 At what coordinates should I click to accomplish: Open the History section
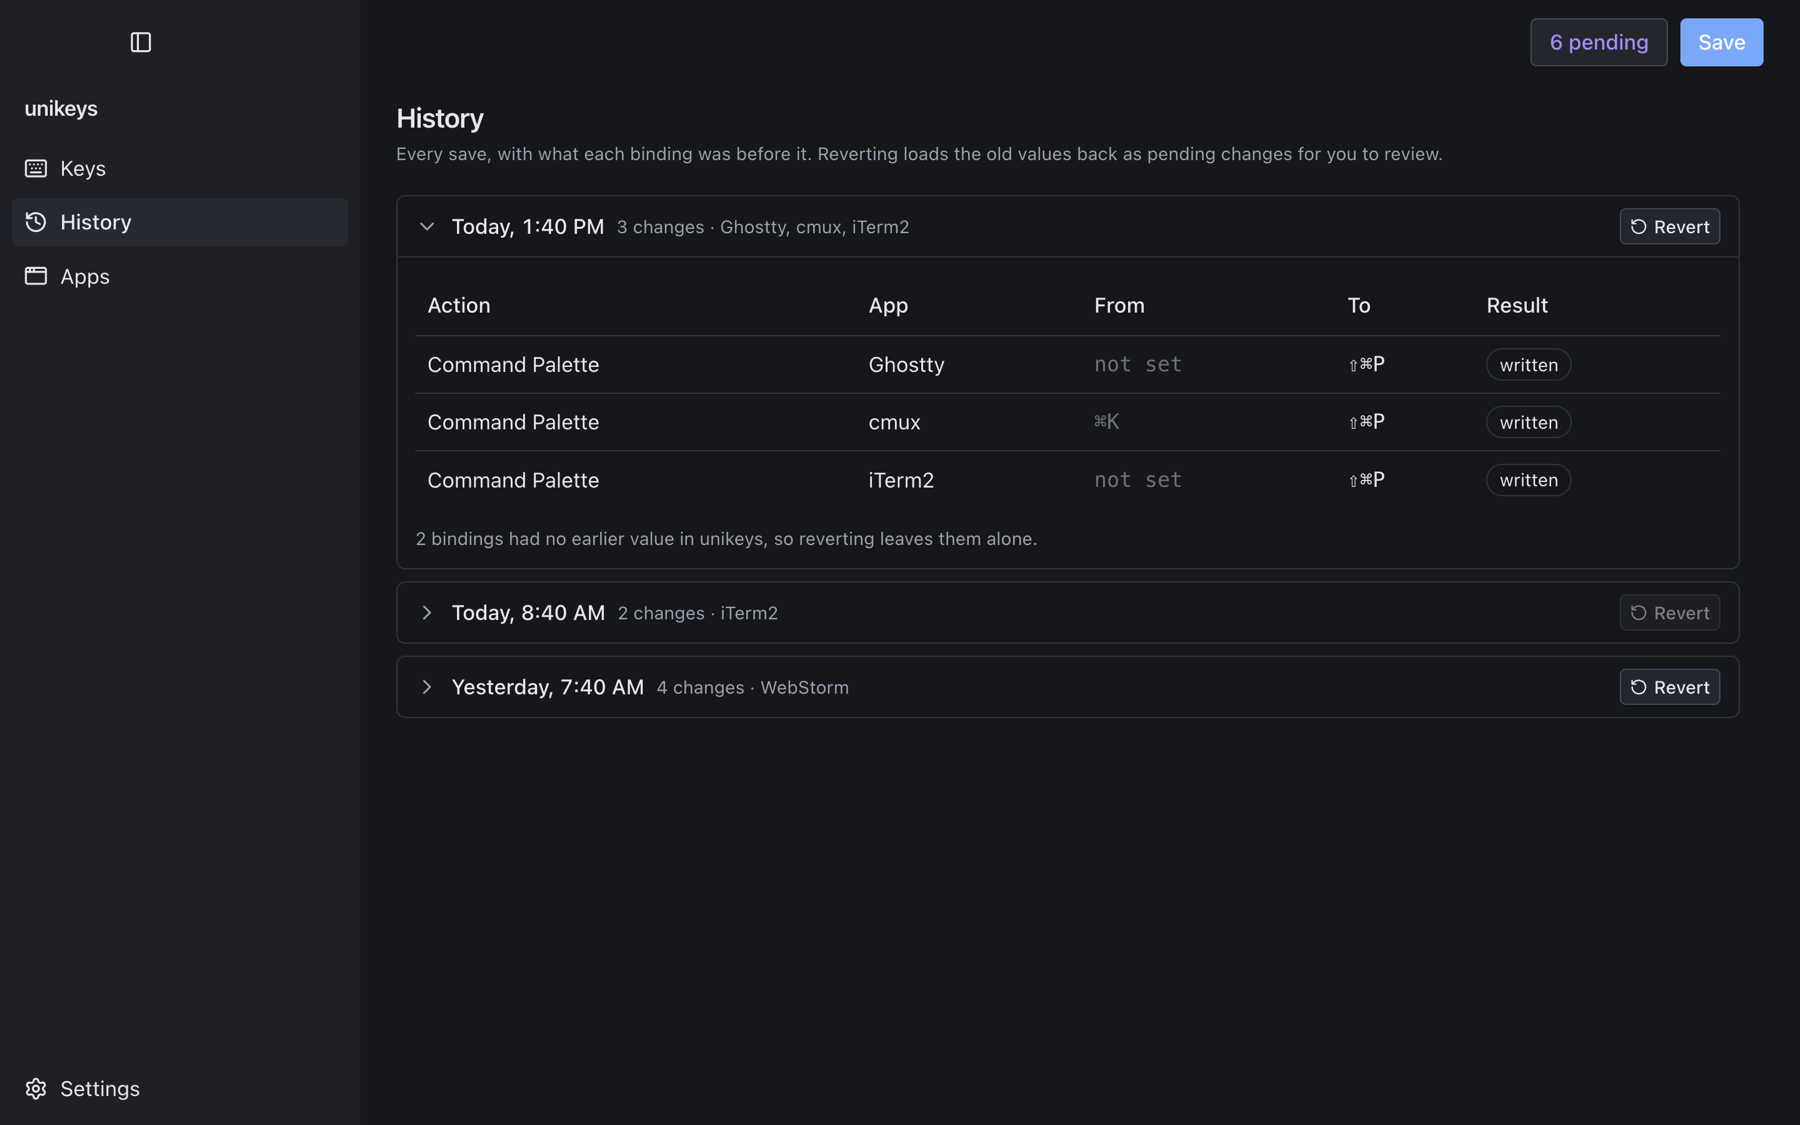coord(180,222)
